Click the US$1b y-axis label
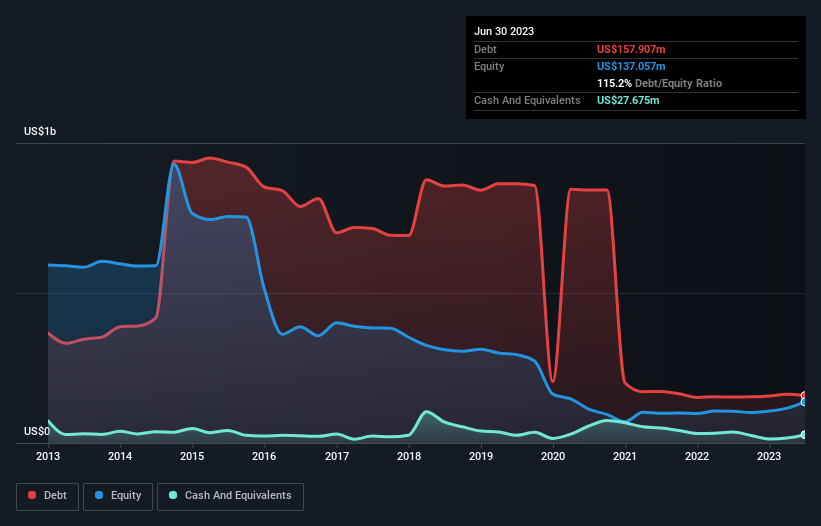 [x=40, y=131]
